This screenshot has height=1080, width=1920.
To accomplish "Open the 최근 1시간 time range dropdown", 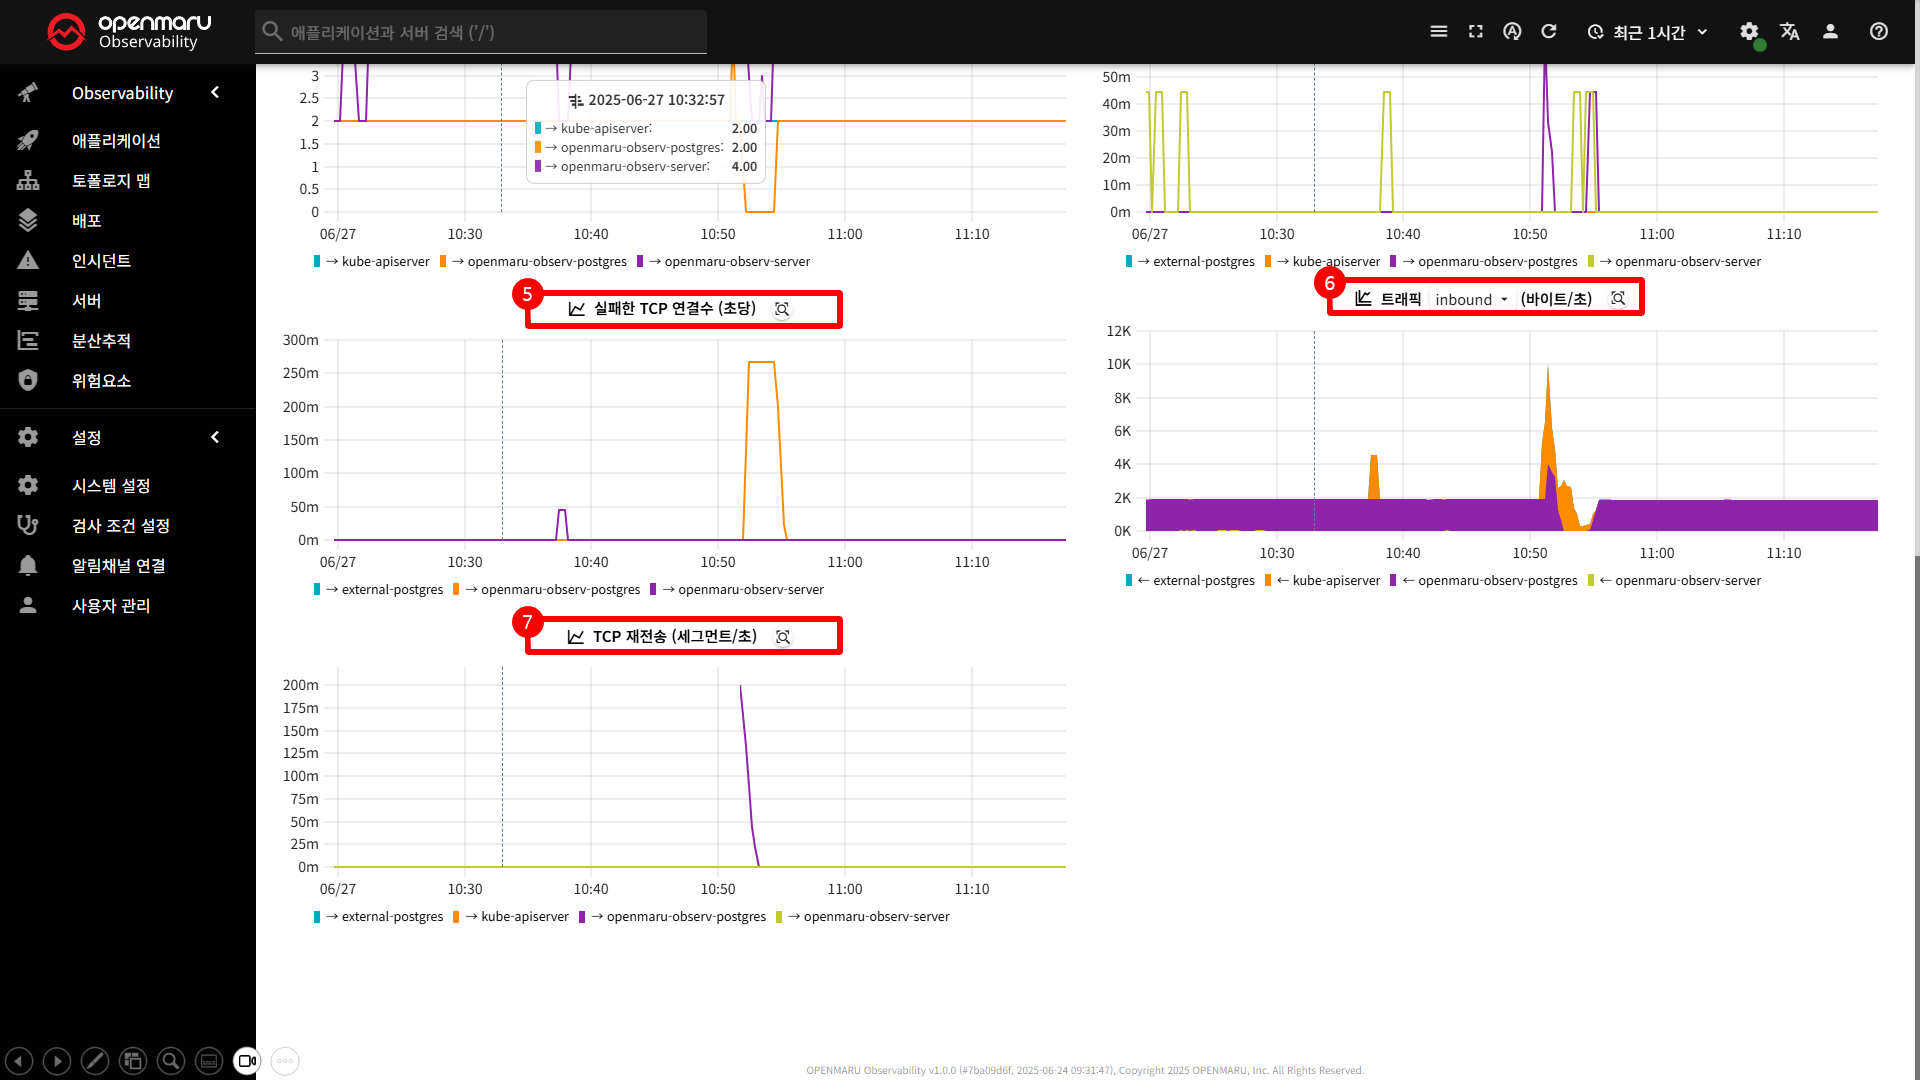I will [x=1648, y=32].
